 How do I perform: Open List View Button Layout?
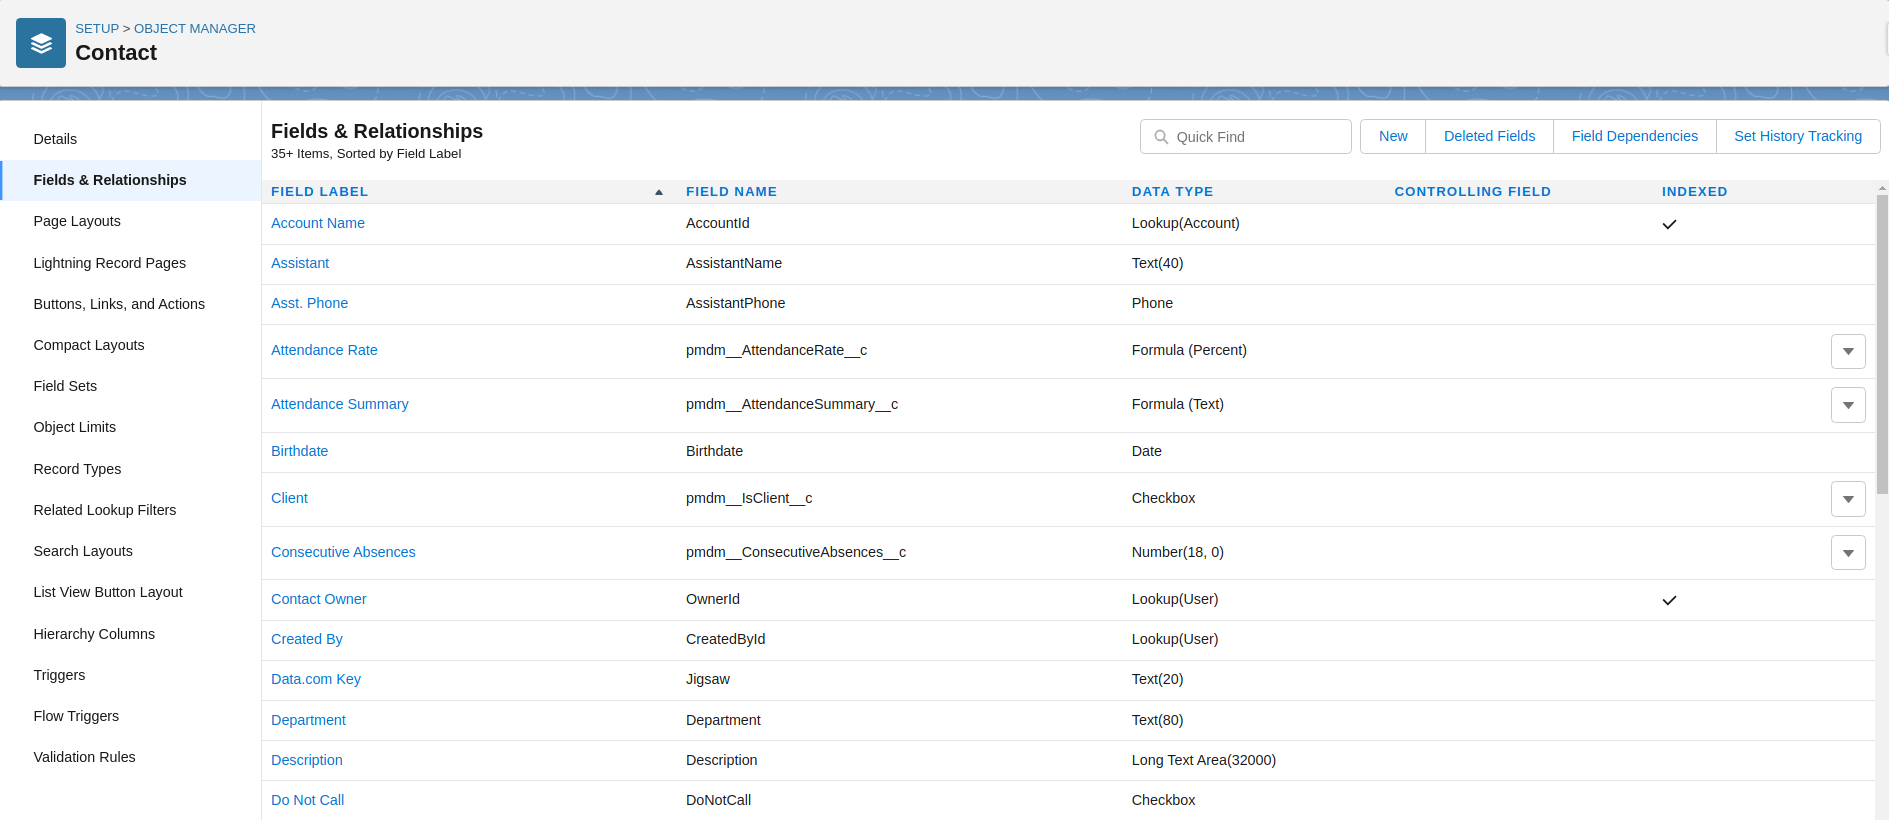click(x=108, y=592)
